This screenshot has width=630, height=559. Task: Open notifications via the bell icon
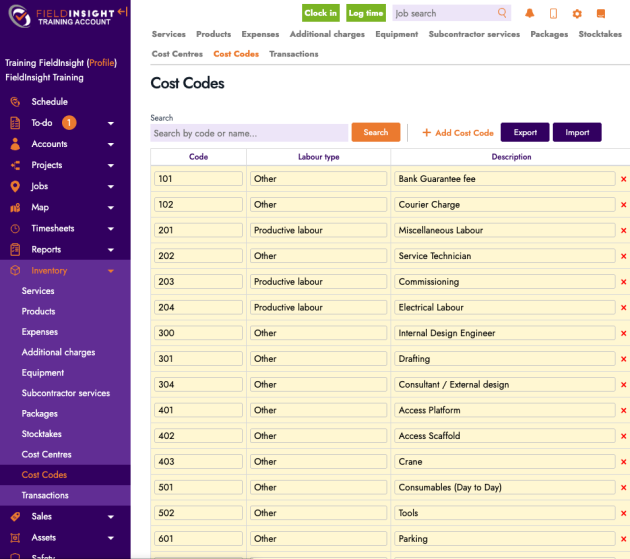(529, 13)
